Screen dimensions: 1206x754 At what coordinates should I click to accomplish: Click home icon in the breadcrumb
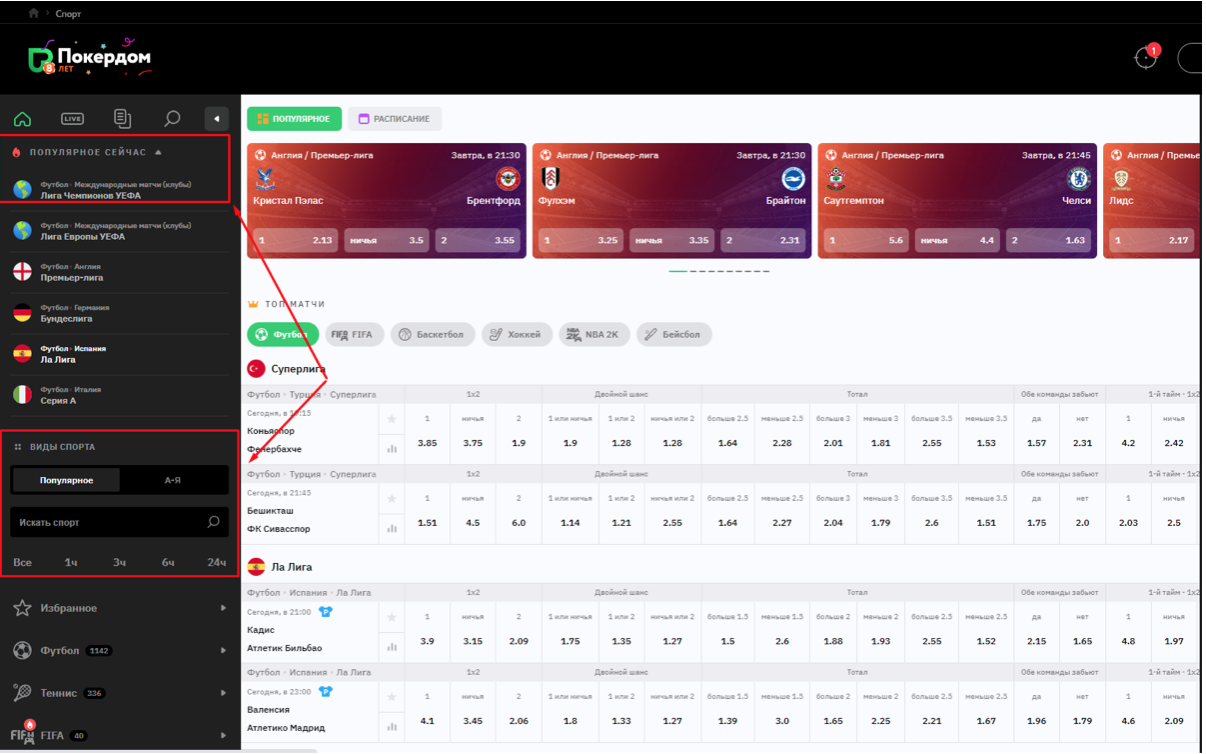coord(34,14)
